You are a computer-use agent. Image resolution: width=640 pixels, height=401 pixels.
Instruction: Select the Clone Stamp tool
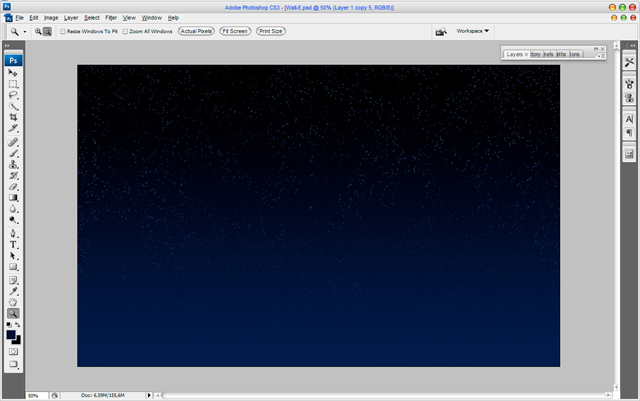13,164
